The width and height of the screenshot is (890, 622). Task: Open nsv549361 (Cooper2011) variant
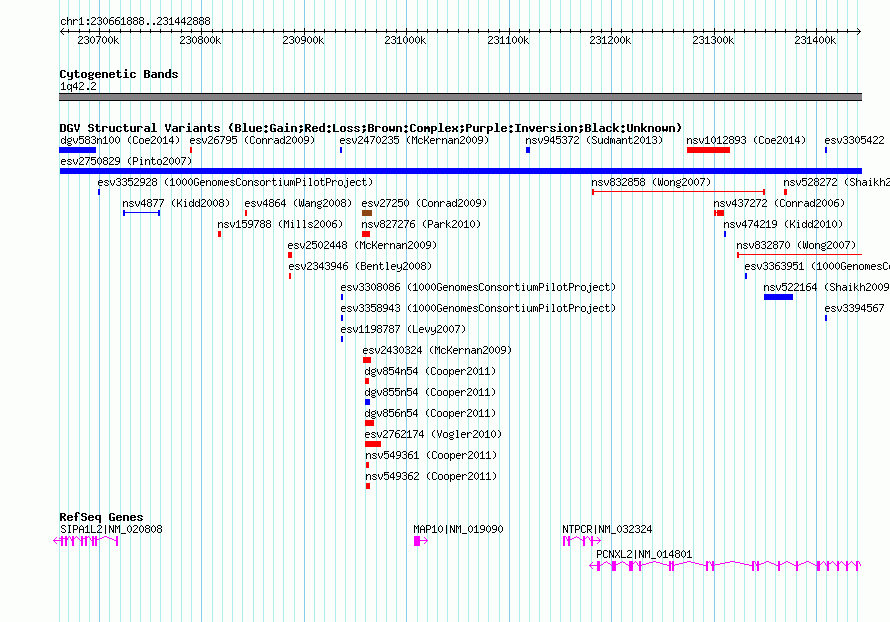[431, 455]
